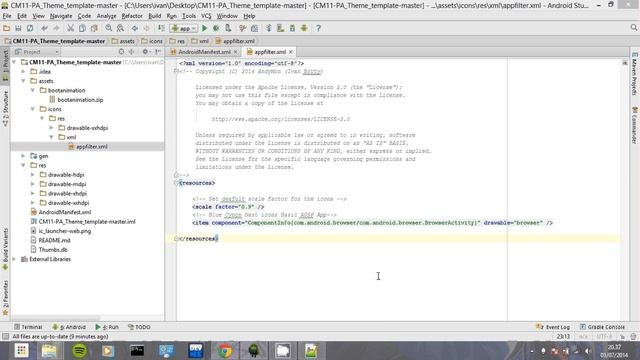Click the Synchronize toolbar icon
Viewport: 640px width, 360px height.
[30, 28]
